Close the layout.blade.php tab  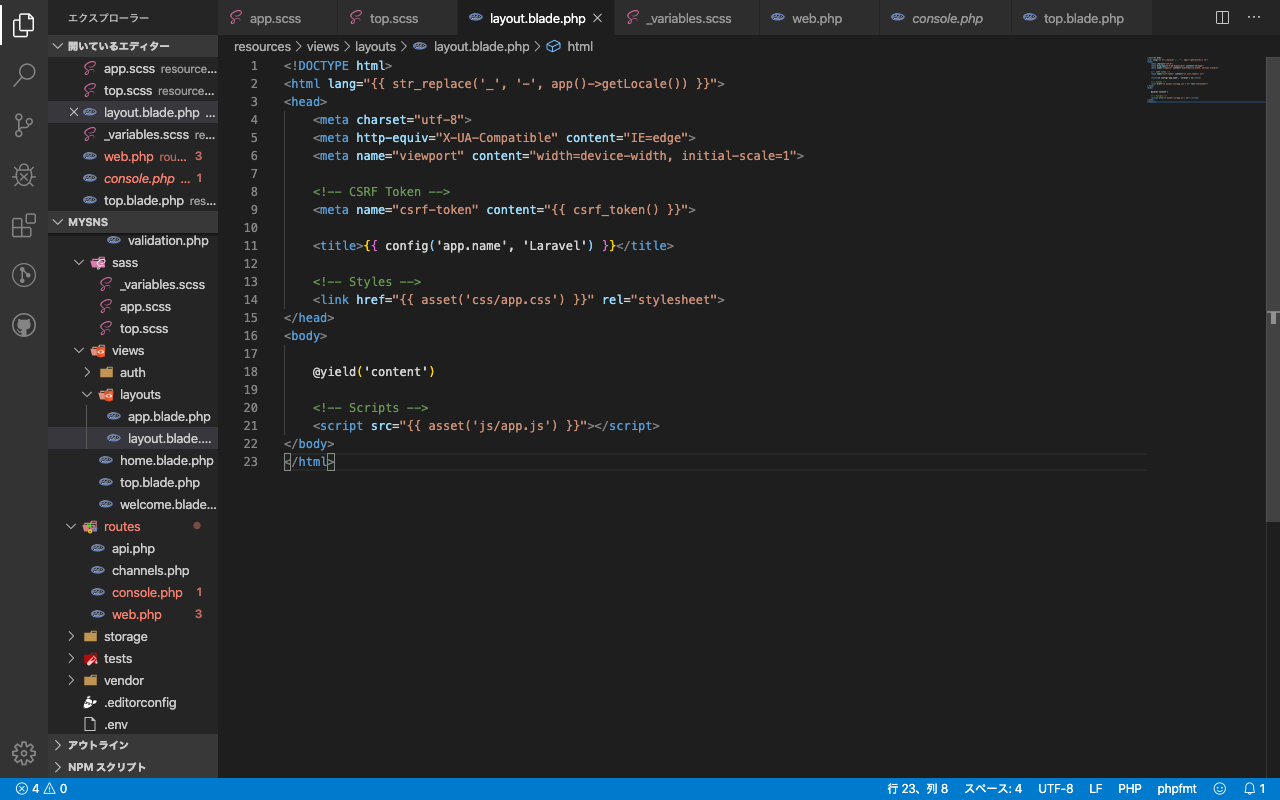coord(598,19)
